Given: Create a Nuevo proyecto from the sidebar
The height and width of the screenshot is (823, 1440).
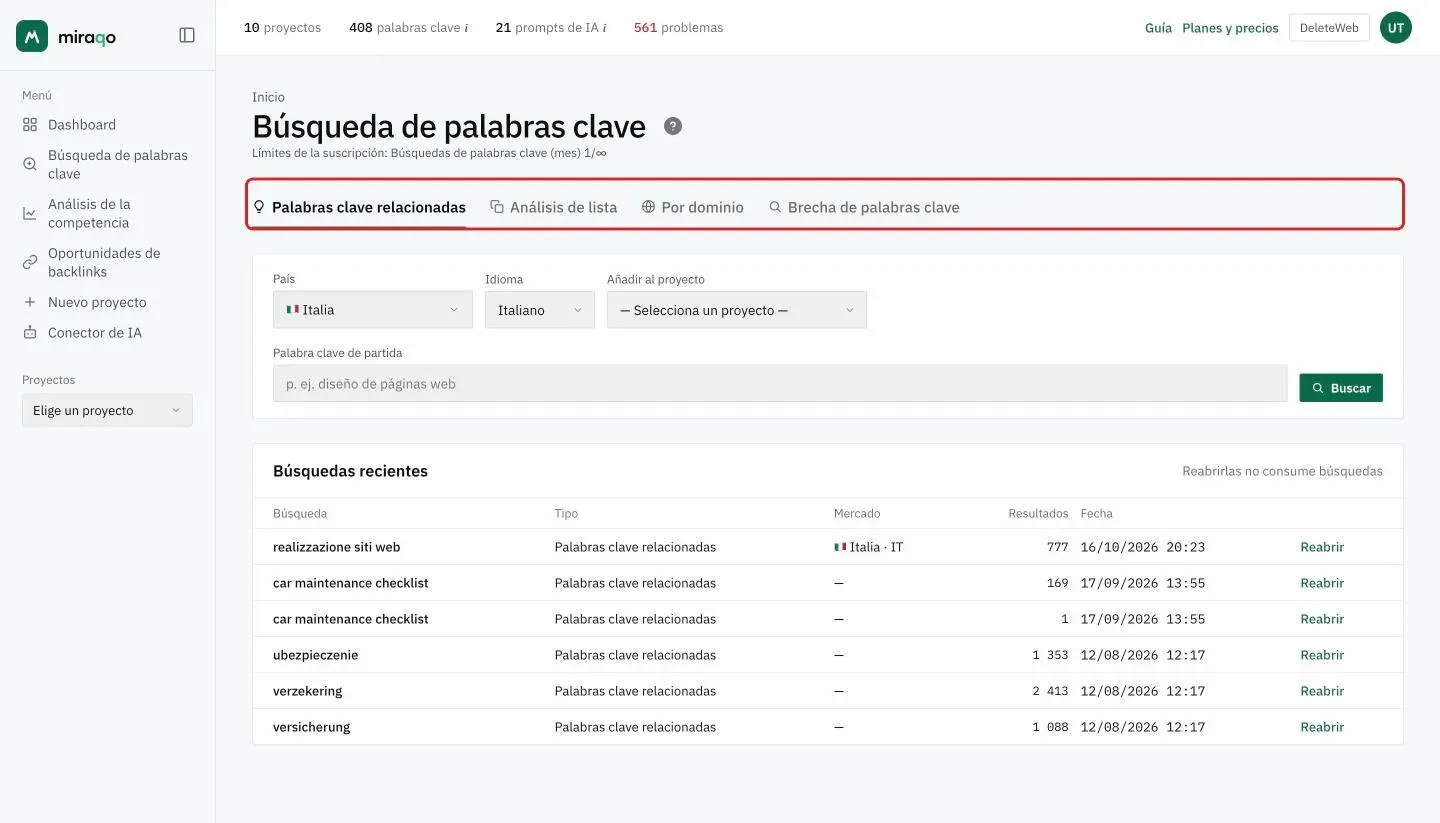Looking at the screenshot, I should click(84, 302).
